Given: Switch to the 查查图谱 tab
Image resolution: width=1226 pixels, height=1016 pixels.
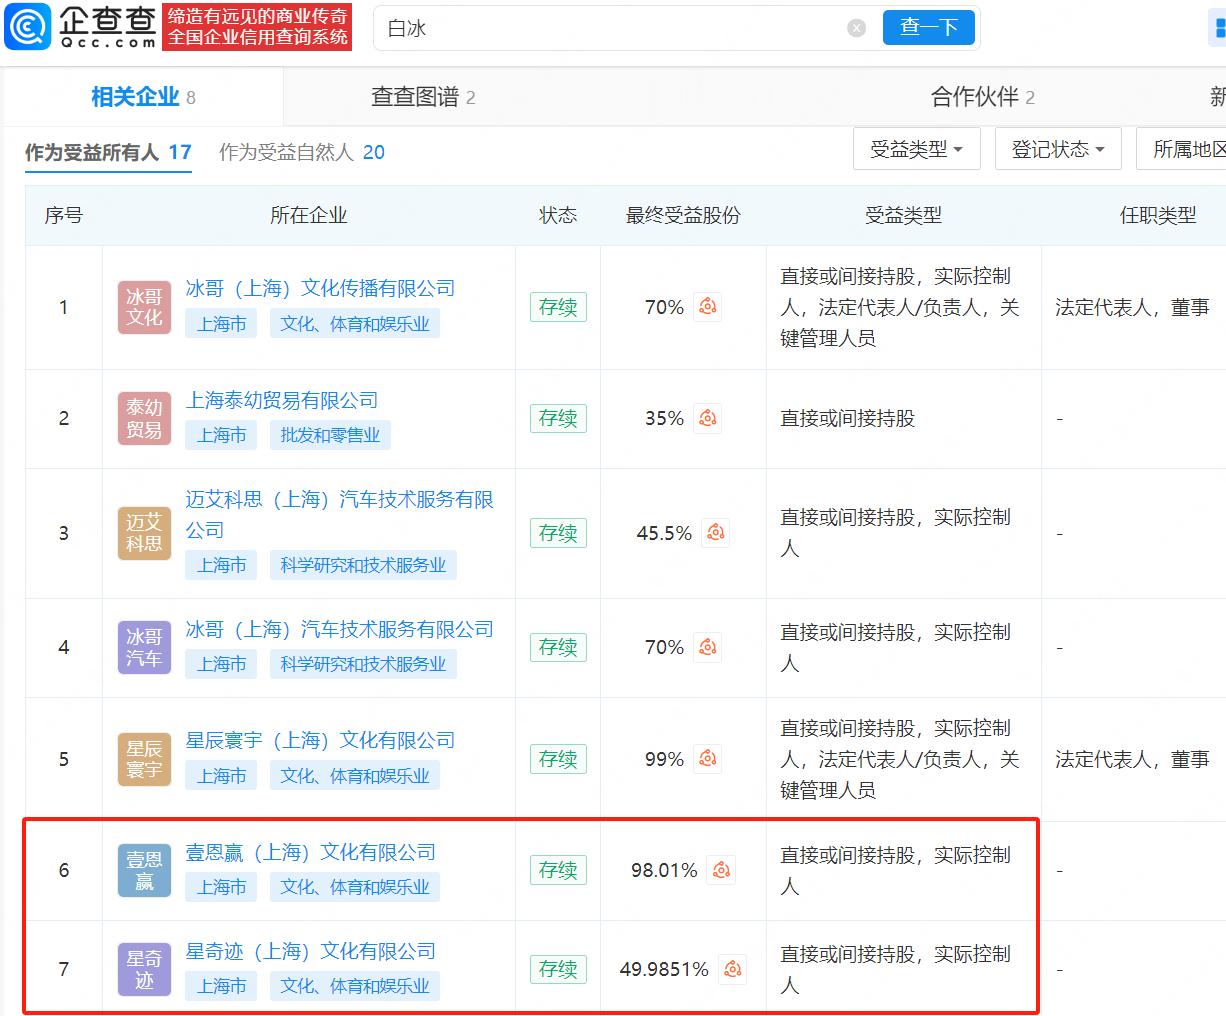Looking at the screenshot, I should pyautogui.click(x=423, y=97).
